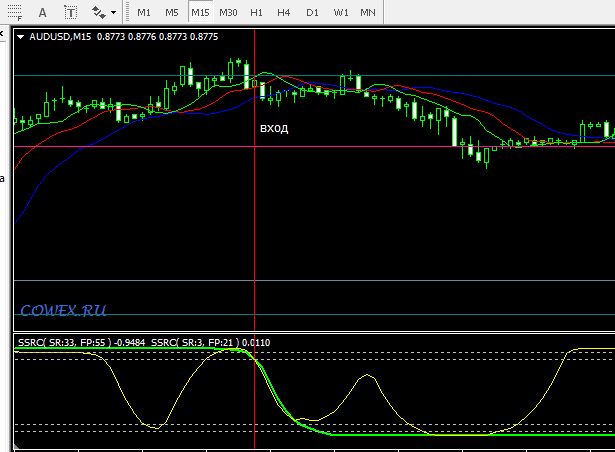615x452 pixels.
Task: Click the AUDUSD,M15 chart title text
Action: click(x=60, y=36)
